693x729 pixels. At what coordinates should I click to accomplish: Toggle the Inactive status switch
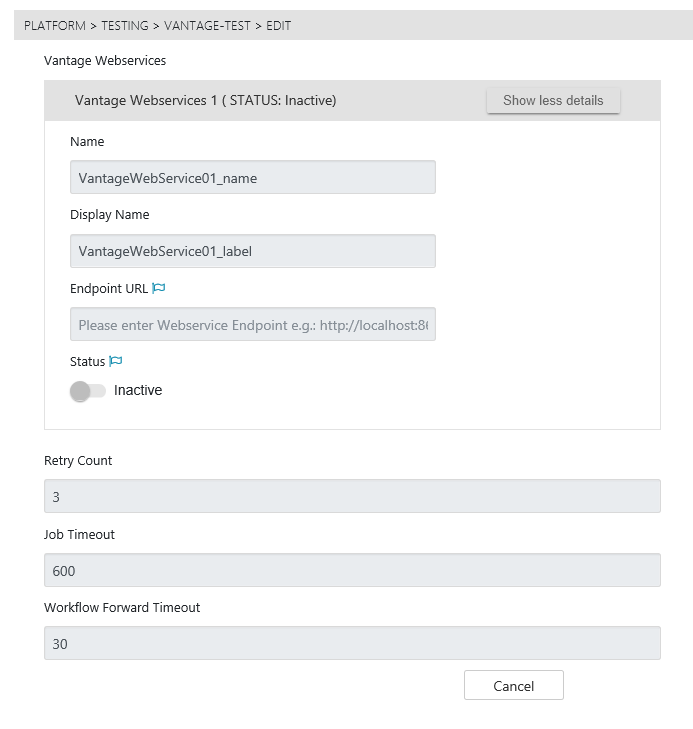pos(87,391)
